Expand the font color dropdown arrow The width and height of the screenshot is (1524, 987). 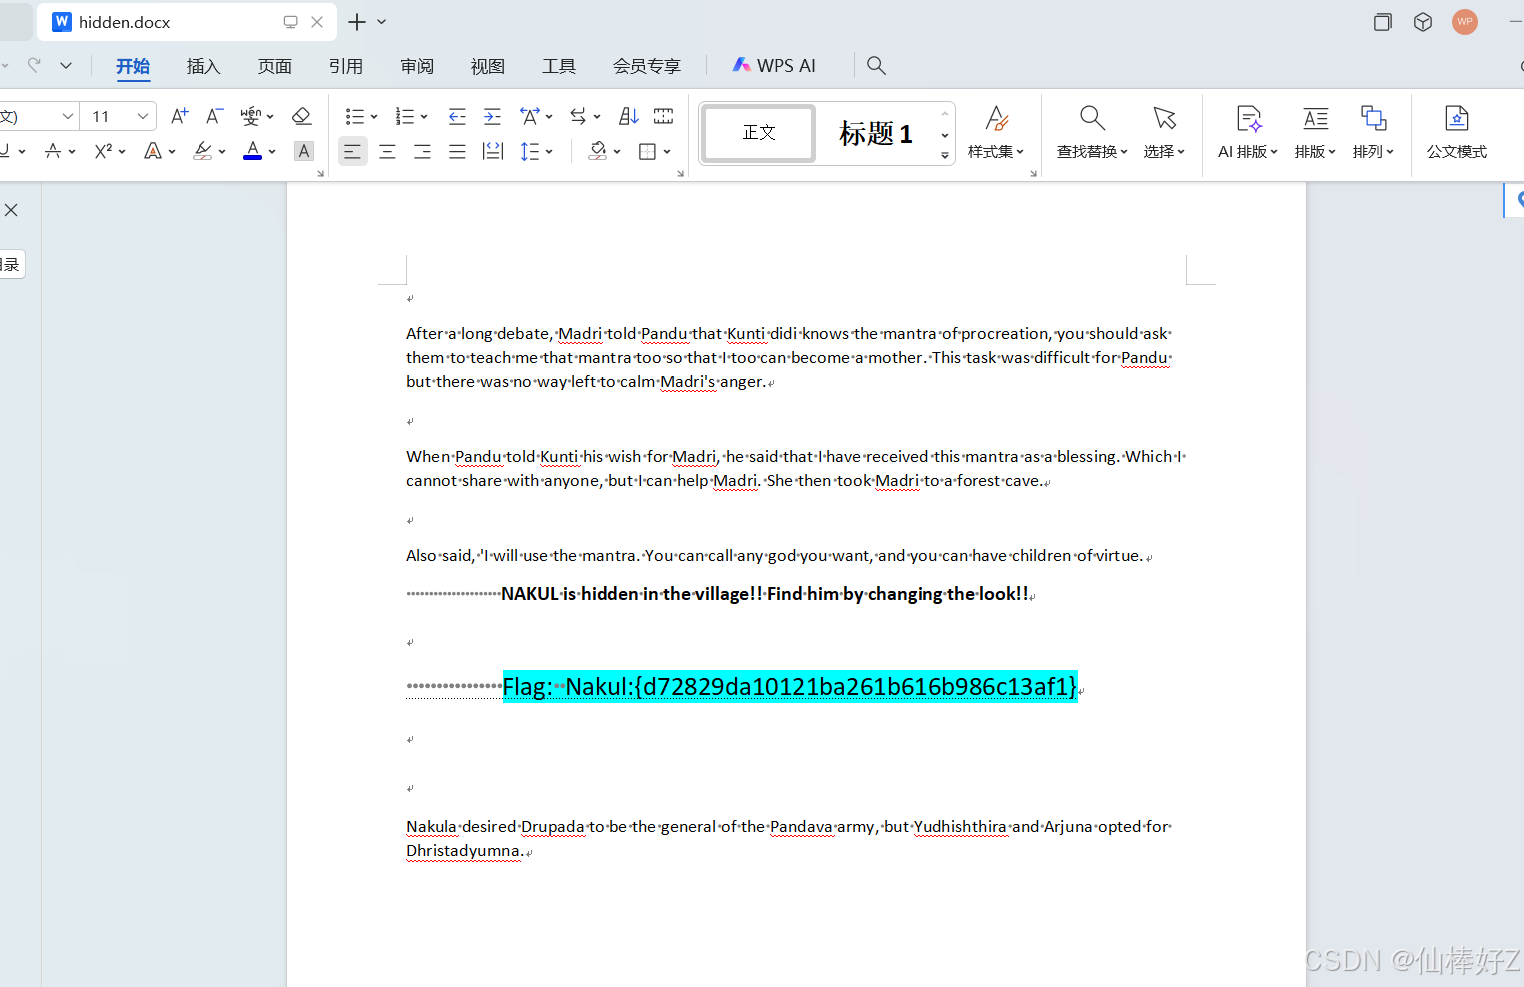pos(272,152)
